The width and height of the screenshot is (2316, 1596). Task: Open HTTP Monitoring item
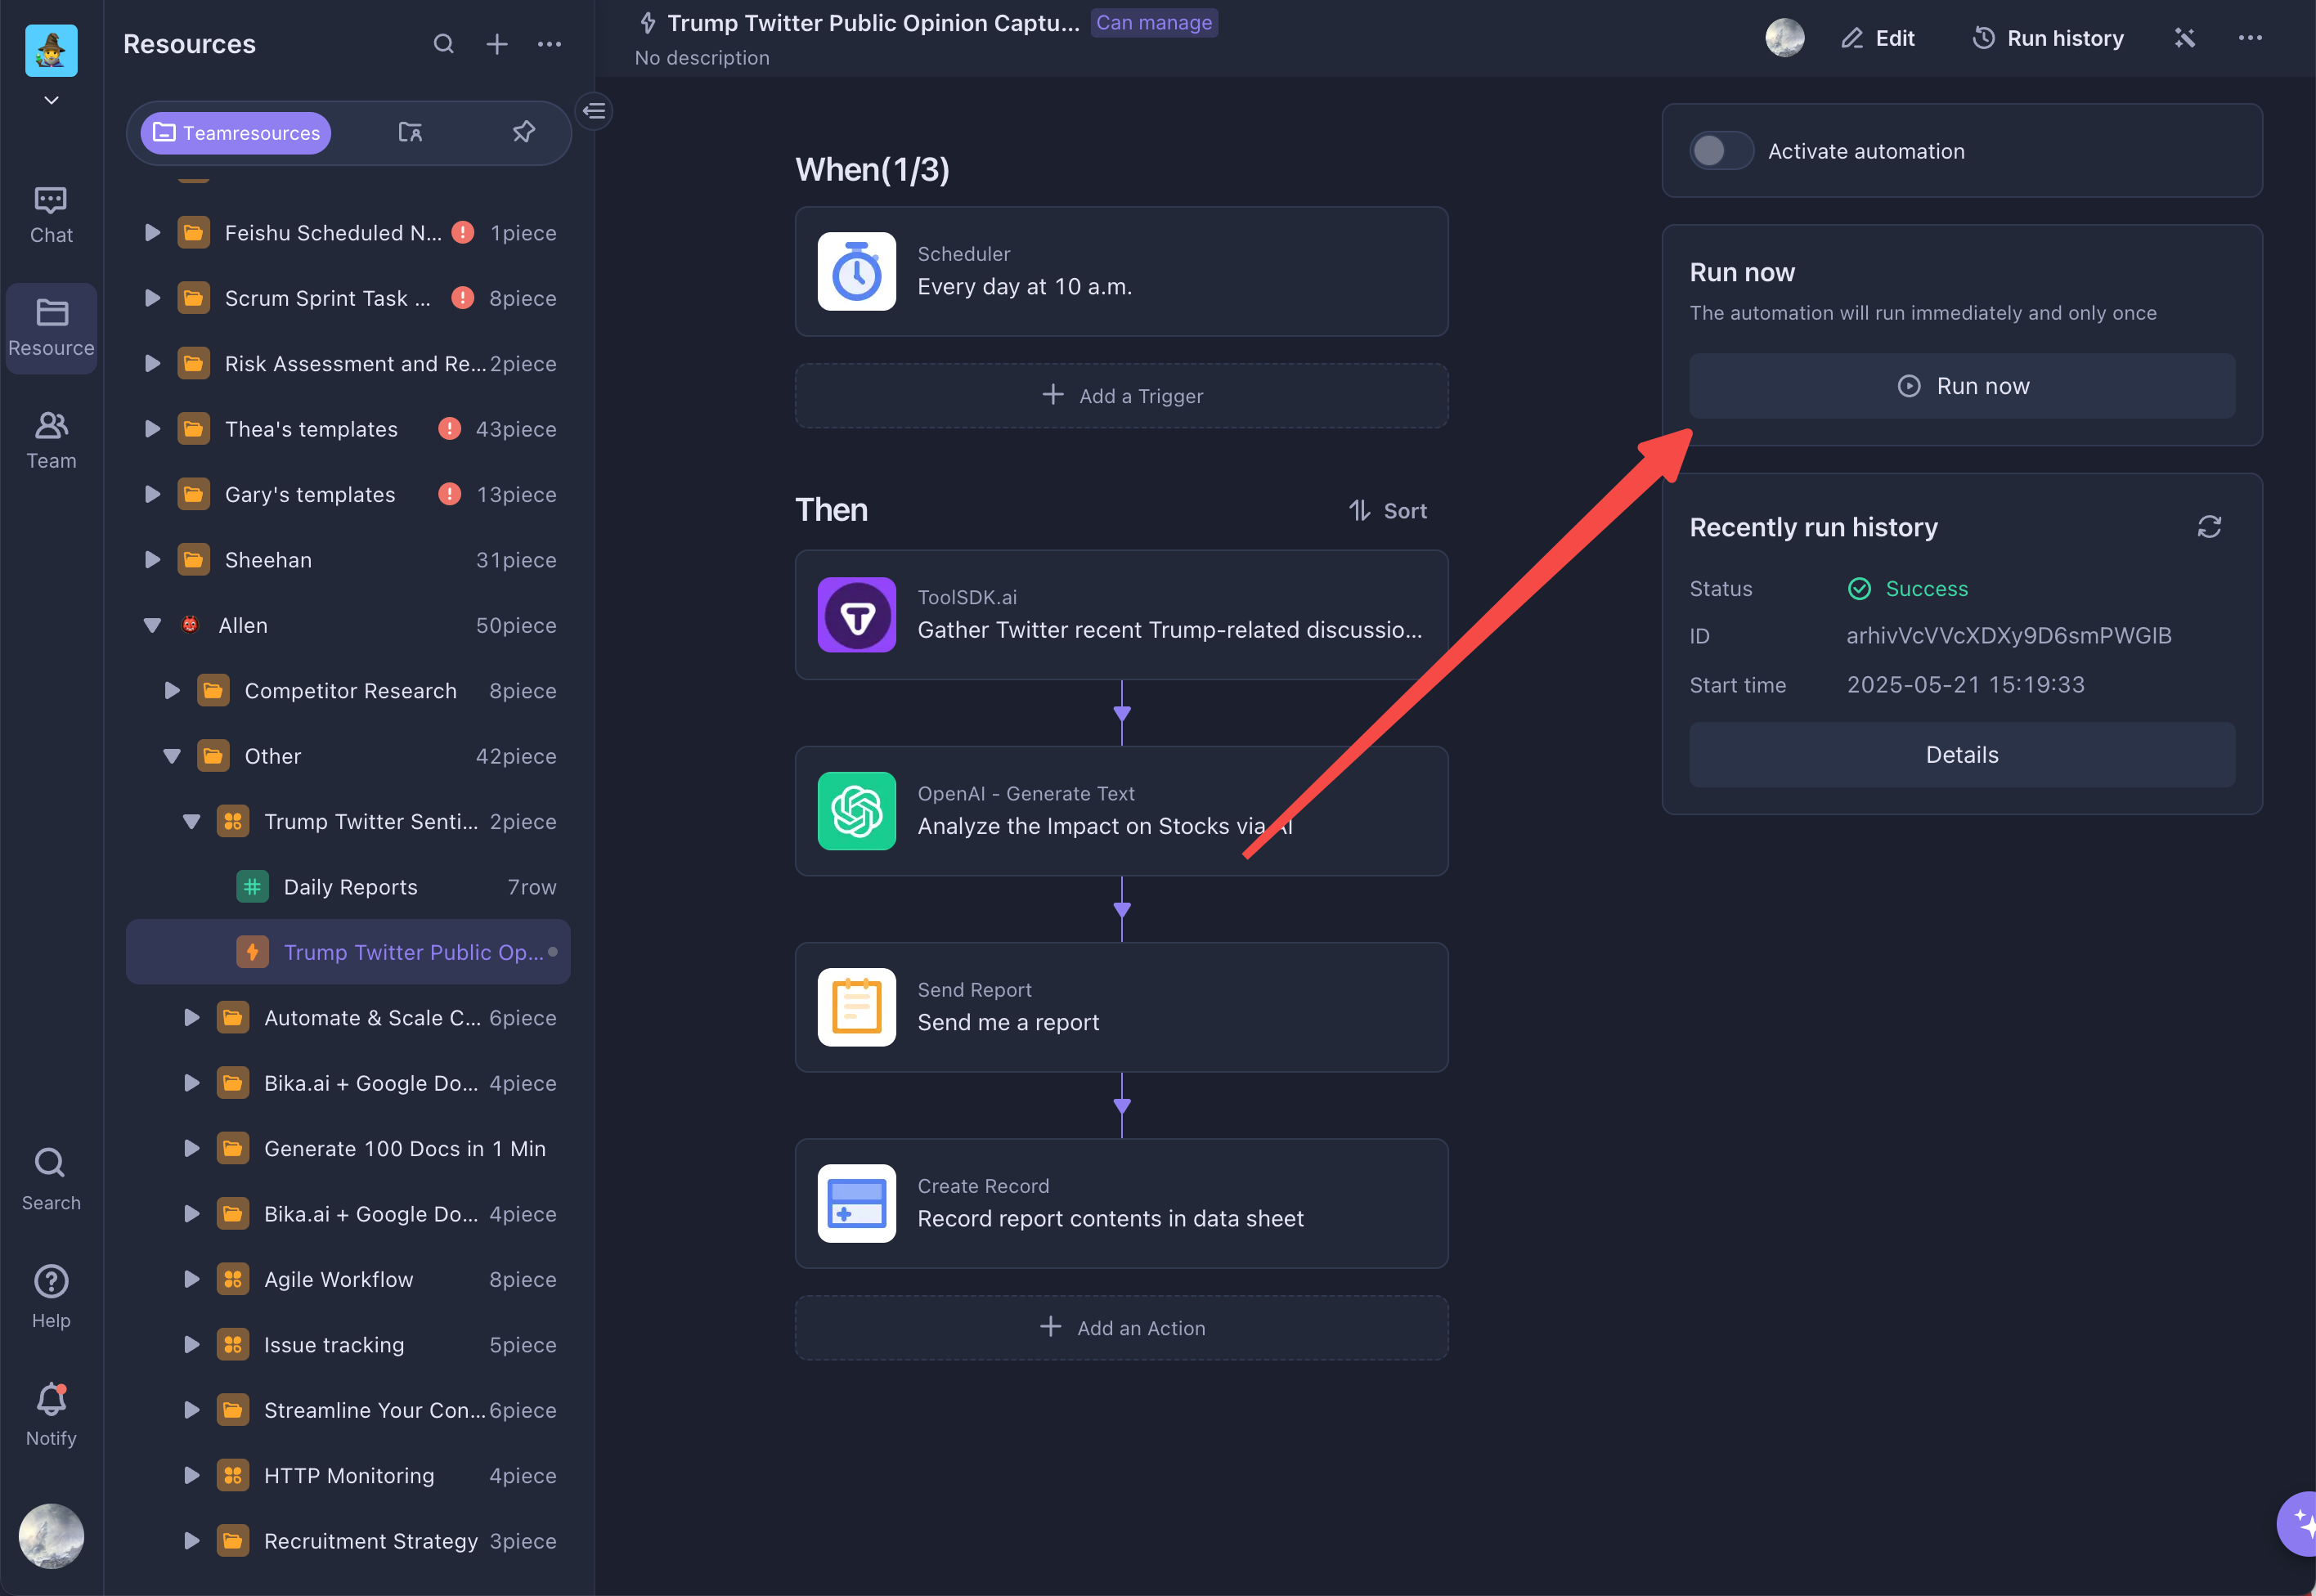click(x=348, y=1475)
